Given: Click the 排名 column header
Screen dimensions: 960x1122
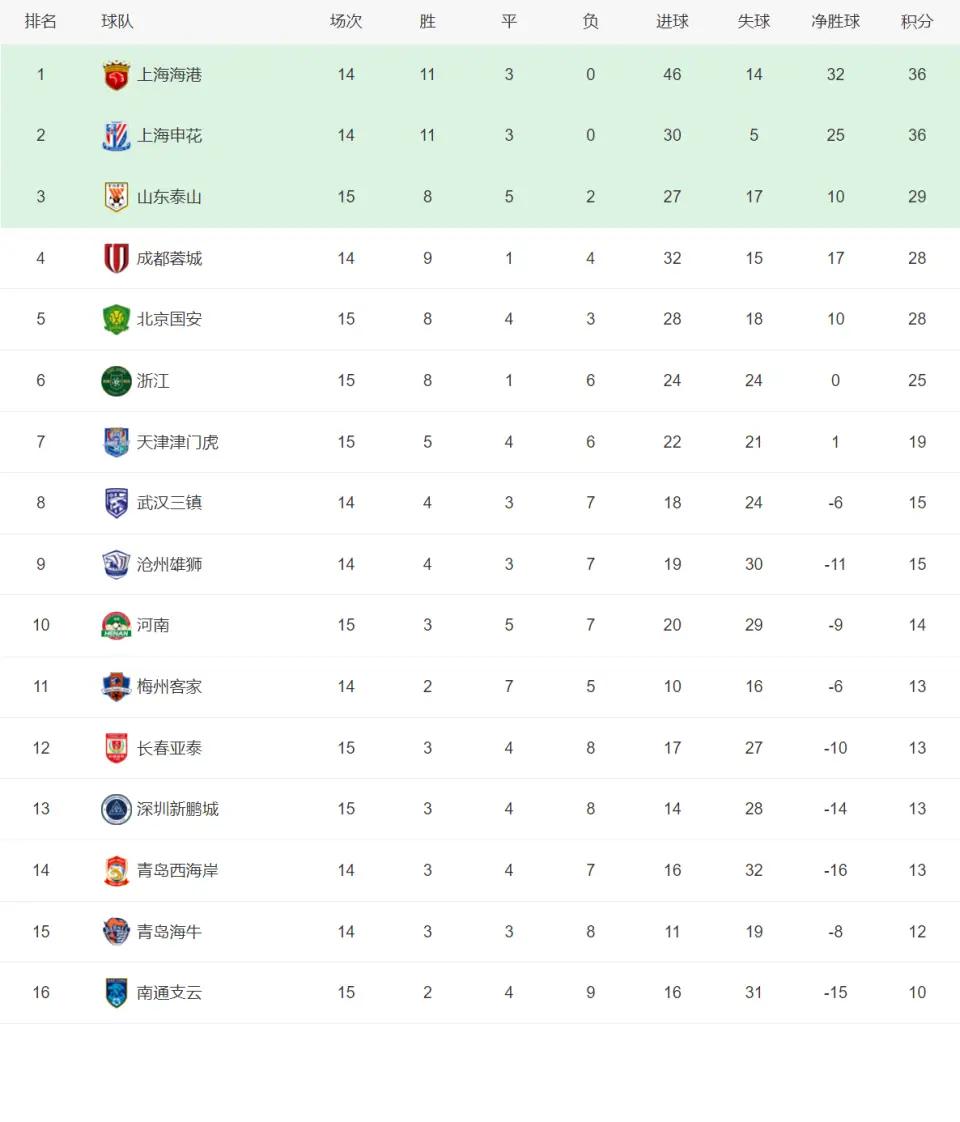Looking at the screenshot, I should (x=41, y=21).
